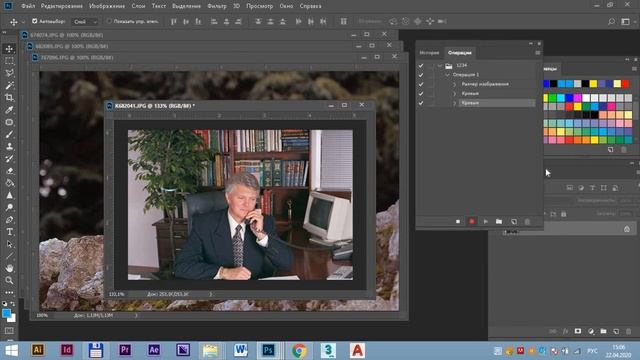640x360 pixels.
Task: Delete the layer with the Layers panel trash icon
Action: click(629, 331)
